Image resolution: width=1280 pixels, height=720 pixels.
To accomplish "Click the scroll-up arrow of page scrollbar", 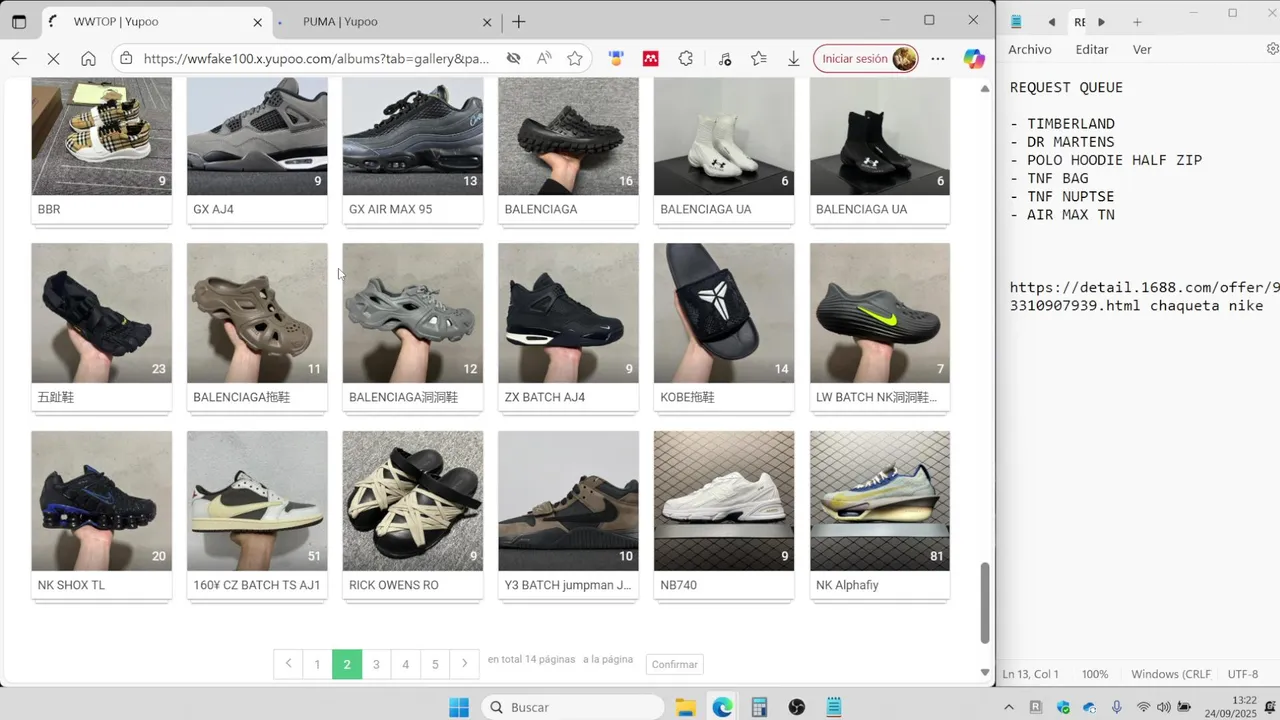I will point(984,88).
